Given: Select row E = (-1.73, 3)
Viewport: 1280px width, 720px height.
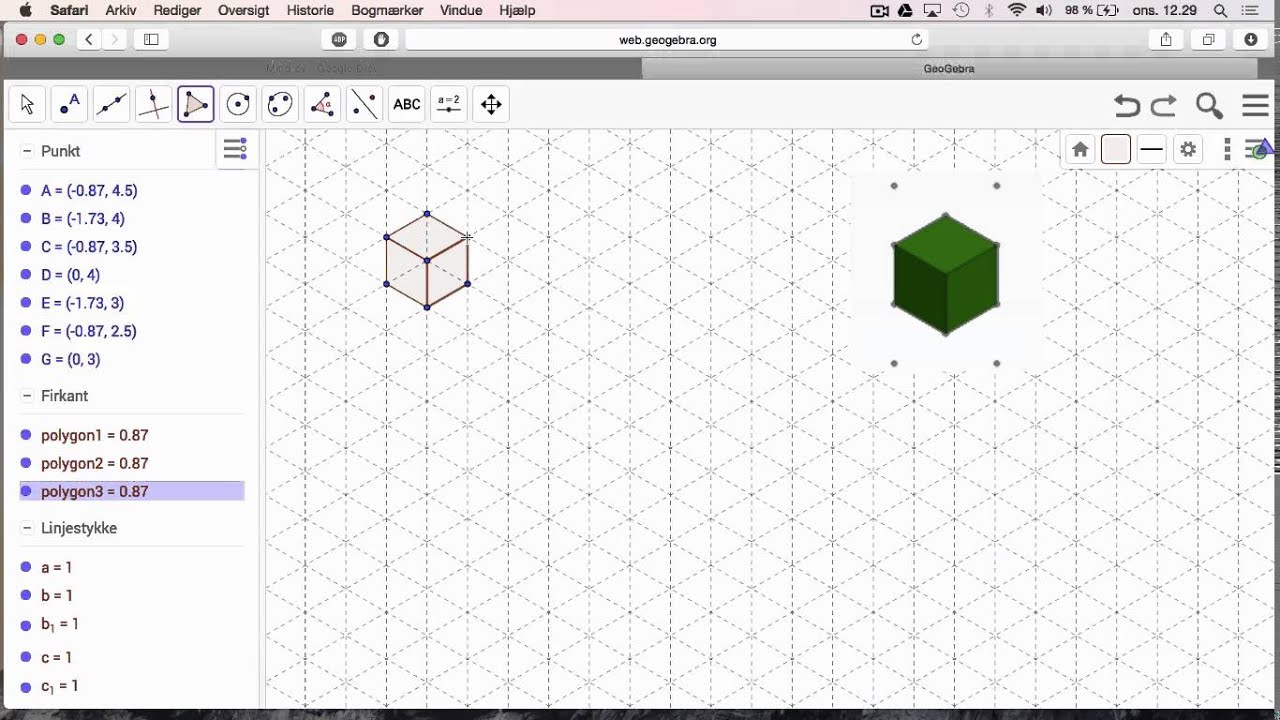Looking at the screenshot, I should click(132, 302).
